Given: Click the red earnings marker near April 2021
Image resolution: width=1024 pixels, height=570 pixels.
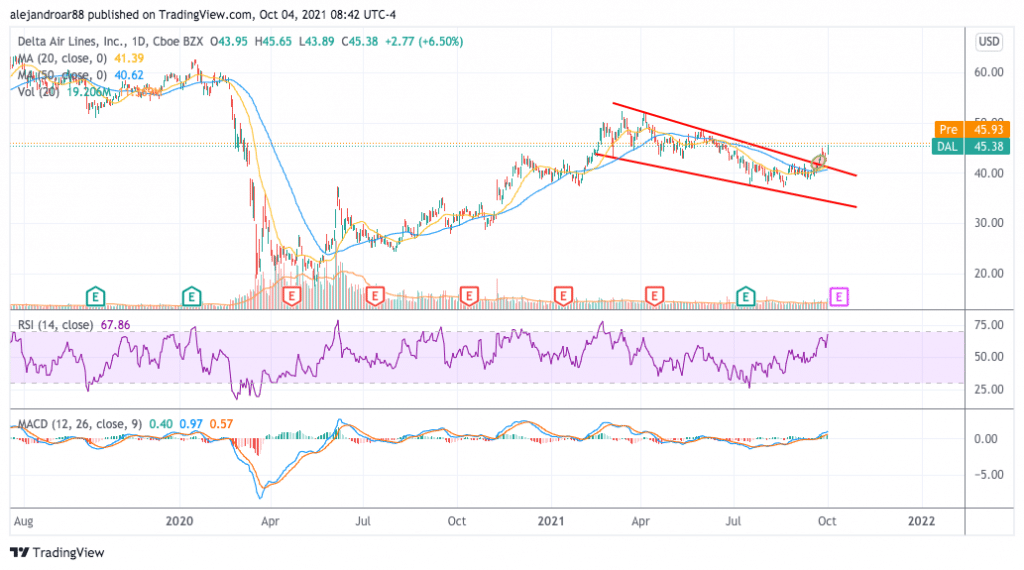Looking at the screenshot, I should (x=654, y=296).
